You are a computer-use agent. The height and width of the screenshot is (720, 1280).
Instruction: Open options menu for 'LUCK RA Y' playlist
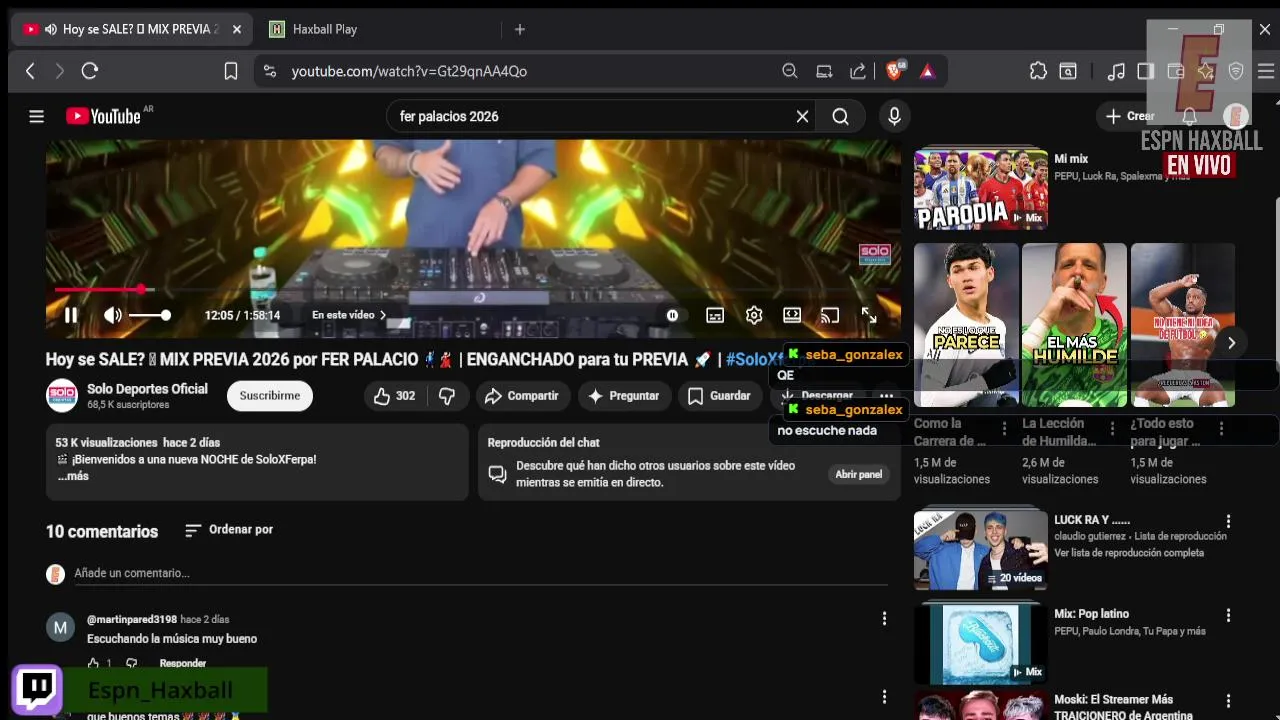[x=1228, y=521]
